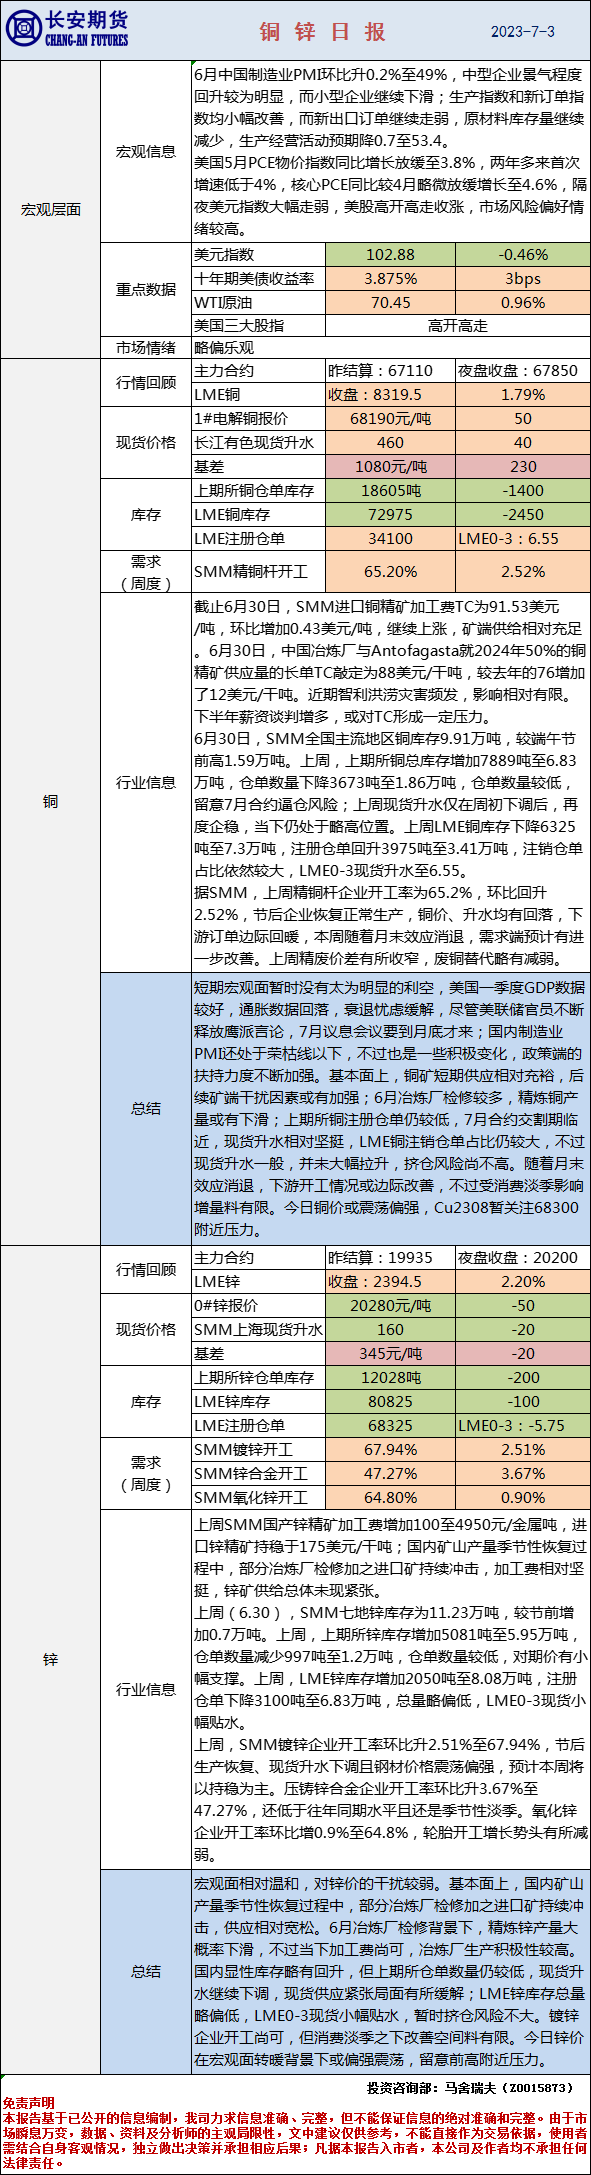Select the SMM精铜杆开工 65.20% cell
The height and width of the screenshot is (2175, 591).
390,572
